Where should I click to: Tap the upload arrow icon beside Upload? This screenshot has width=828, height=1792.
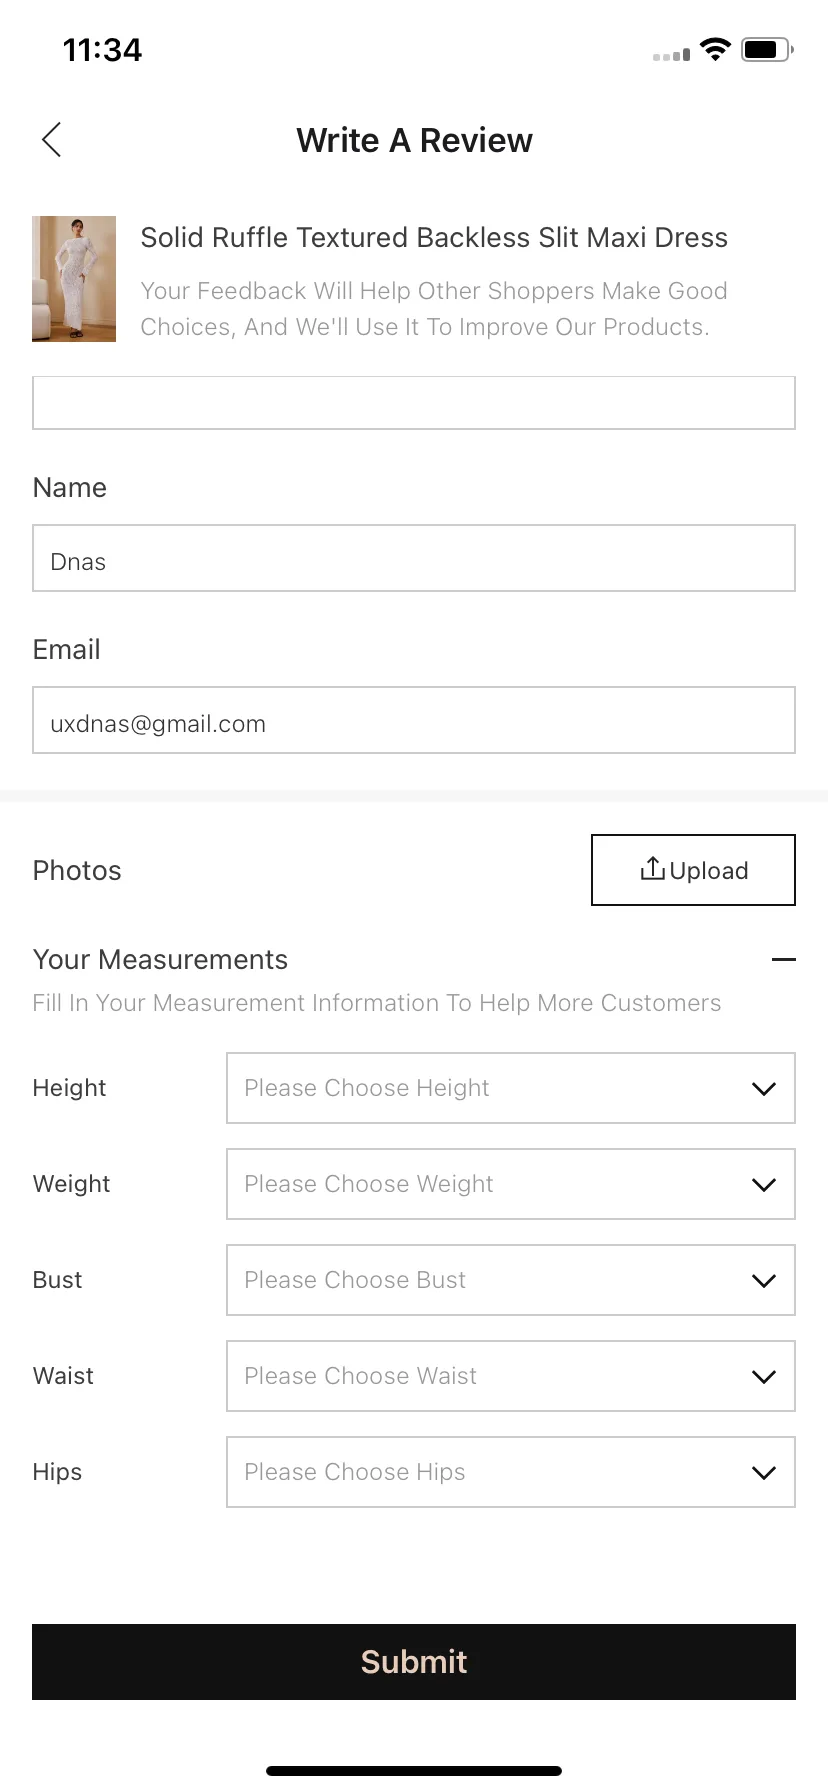pos(652,869)
